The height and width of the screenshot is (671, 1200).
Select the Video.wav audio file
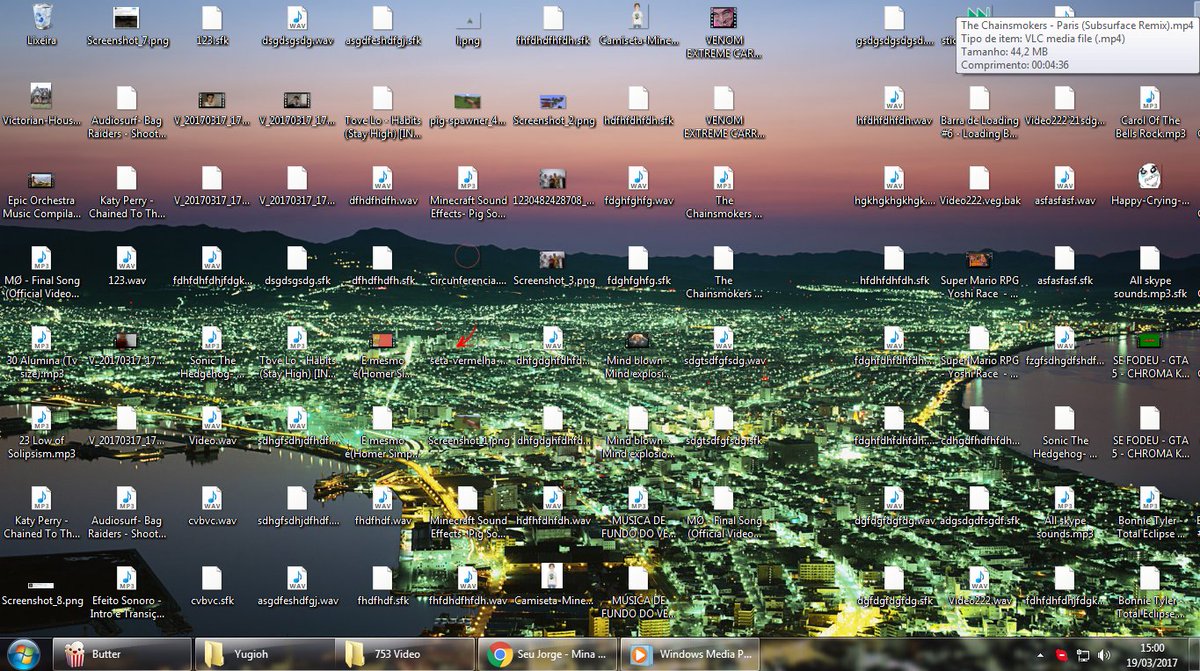211,425
